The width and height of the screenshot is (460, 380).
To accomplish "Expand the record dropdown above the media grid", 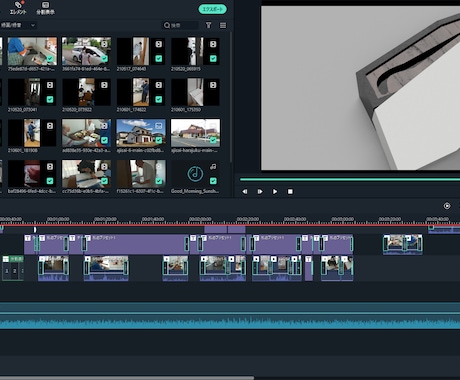I will tap(18, 25).
